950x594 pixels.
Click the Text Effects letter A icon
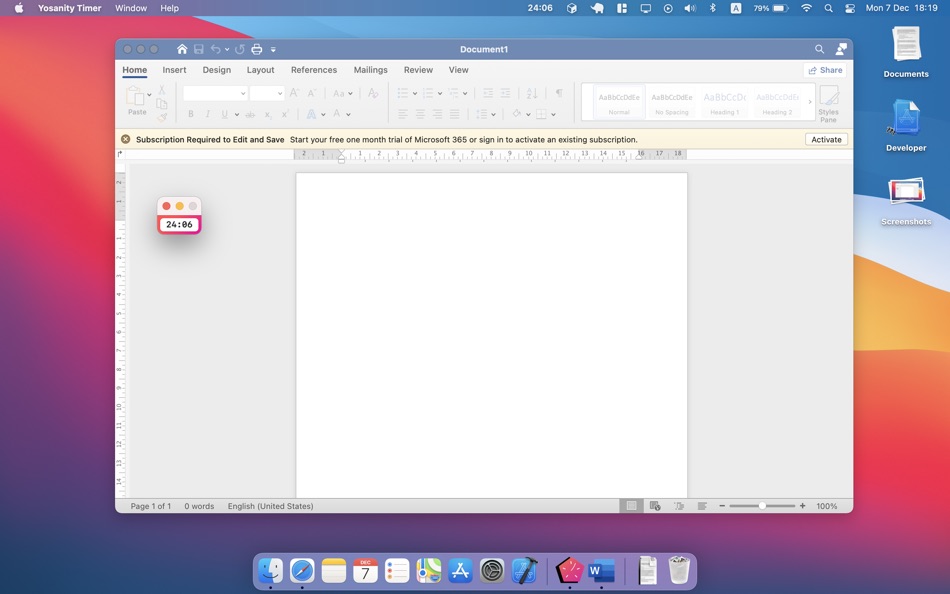(311, 114)
